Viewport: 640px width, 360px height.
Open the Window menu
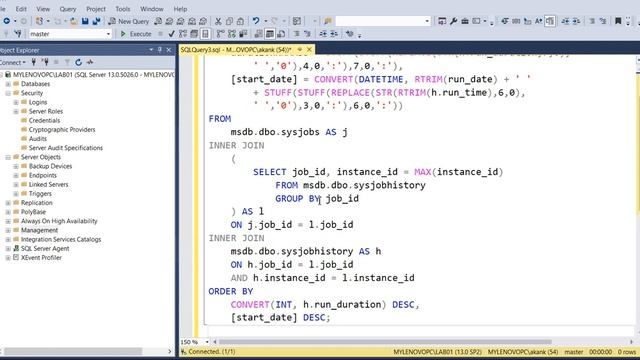152,9
